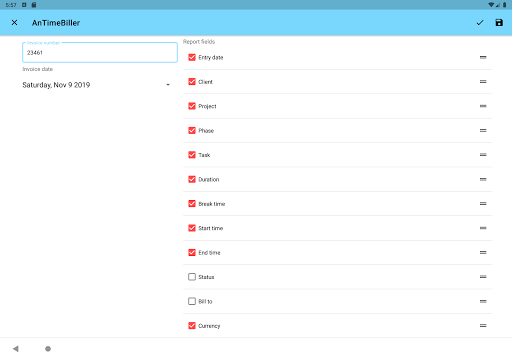Uncheck the End time checkbox

click(x=192, y=252)
